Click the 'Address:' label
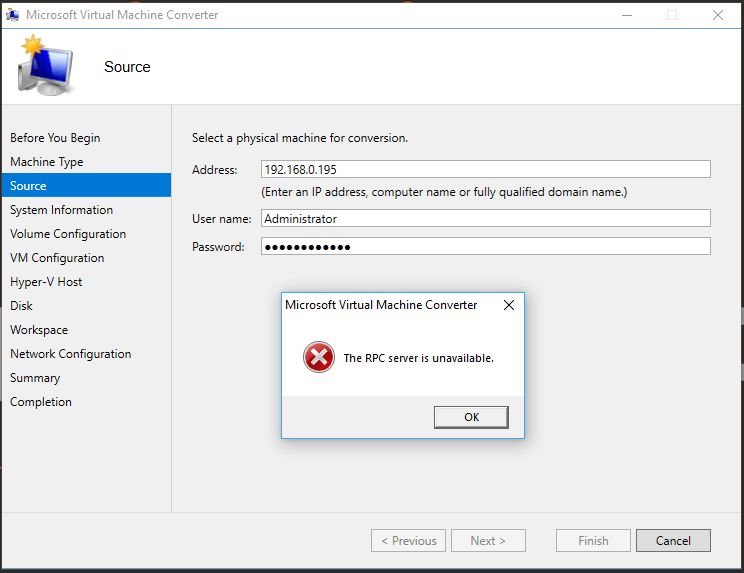This screenshot has height=573, width=744. point(214,170)
